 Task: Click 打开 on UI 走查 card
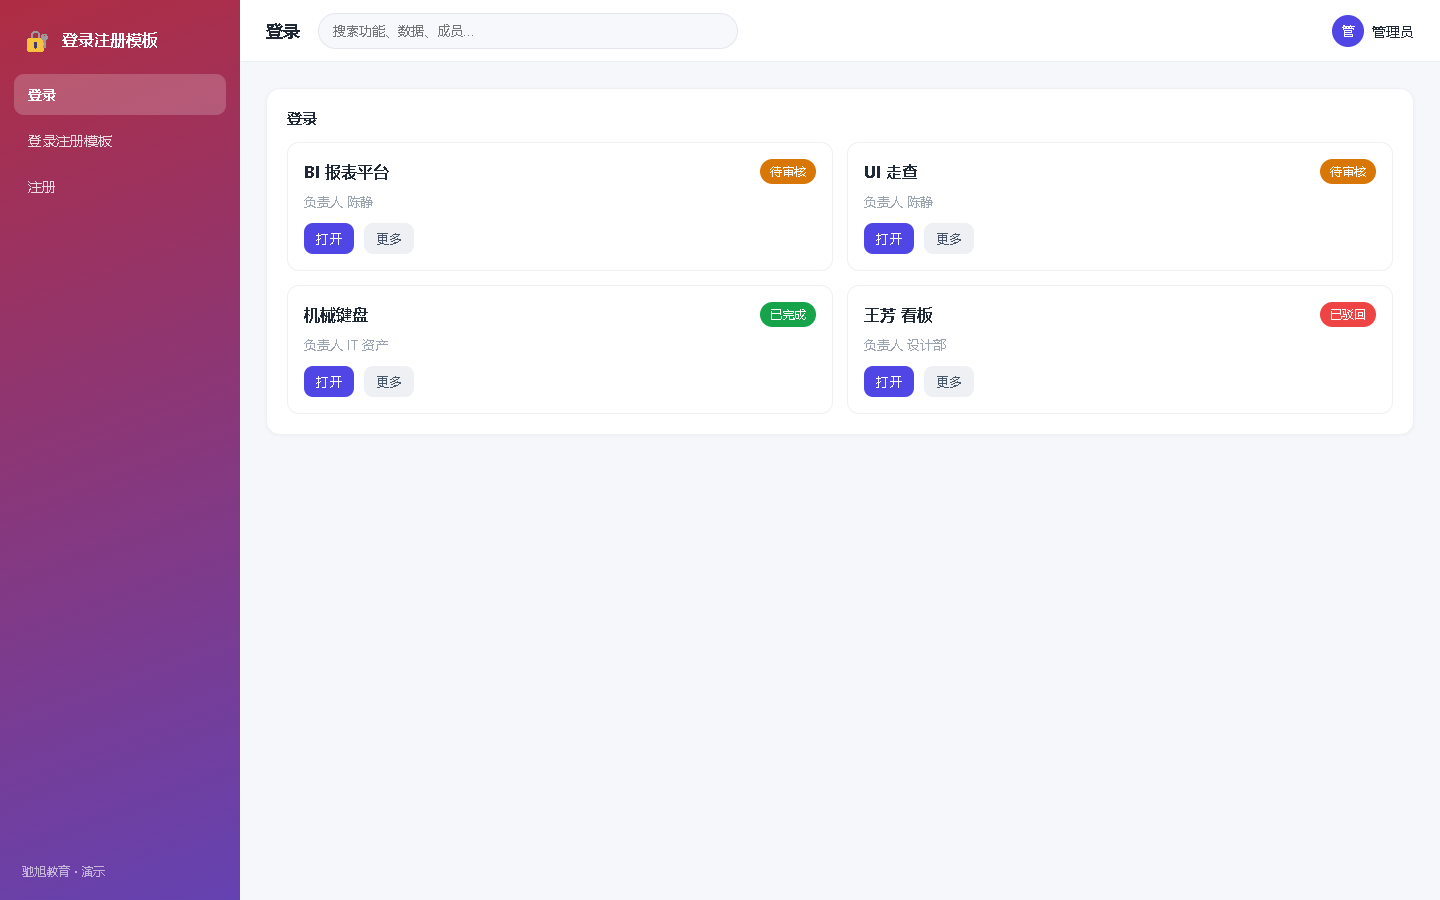[x=889, y=239]
